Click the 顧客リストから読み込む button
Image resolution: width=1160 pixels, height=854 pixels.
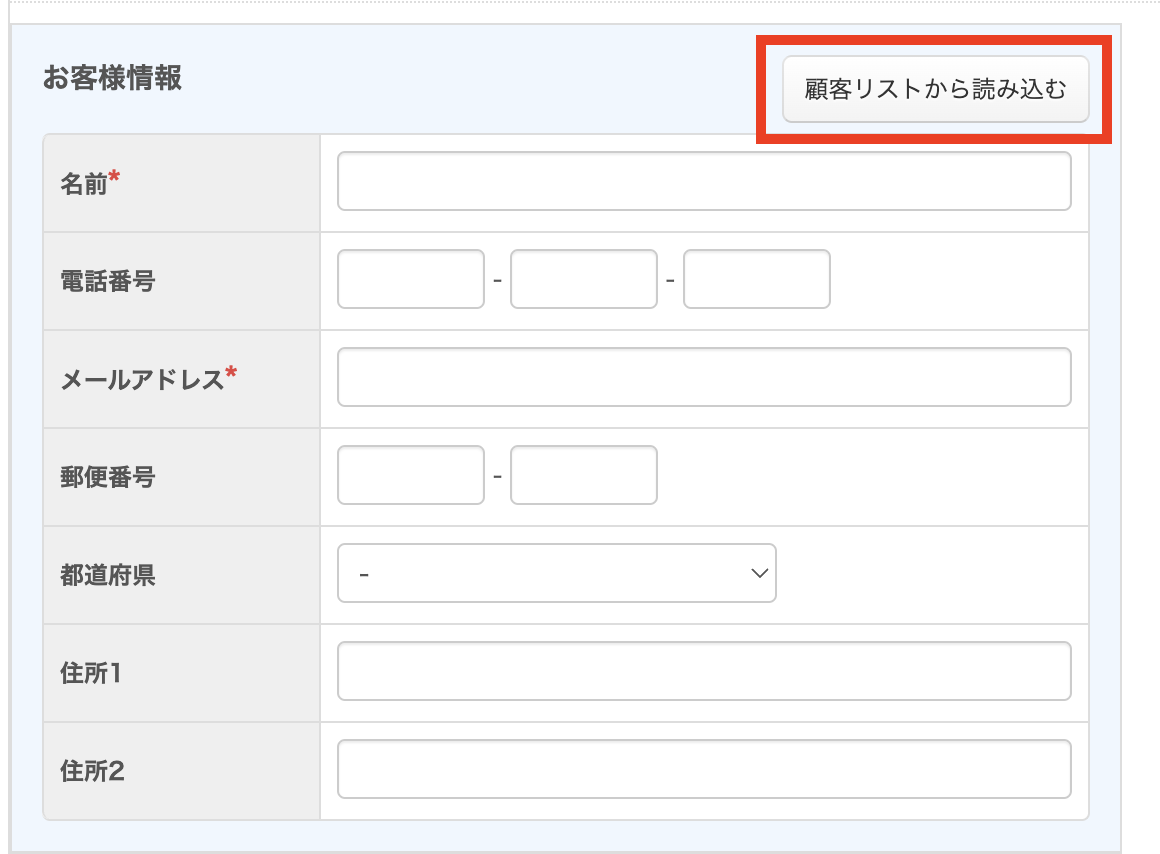[x=935, y=89]
